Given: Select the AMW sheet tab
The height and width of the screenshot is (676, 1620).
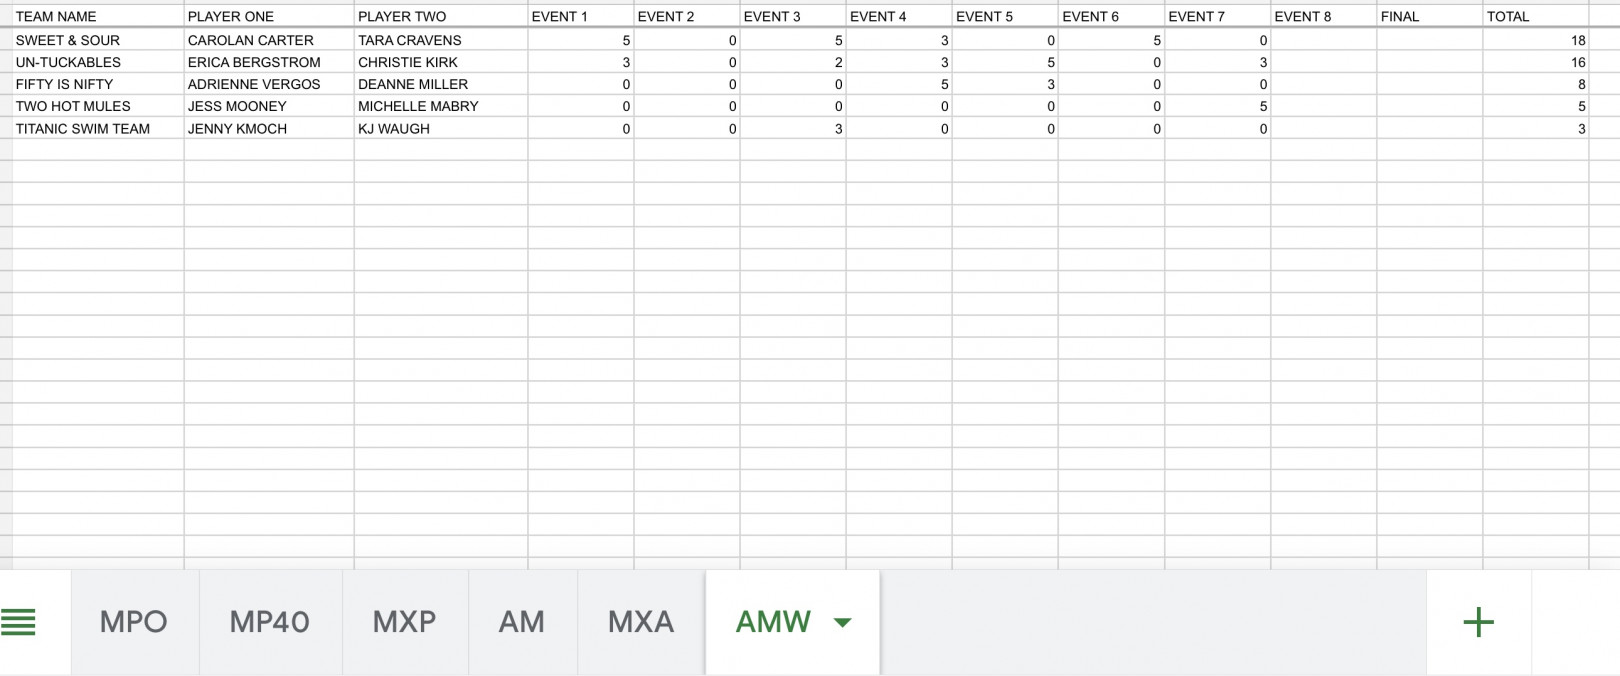Looking at the screenshot, I should click(773, 622).
